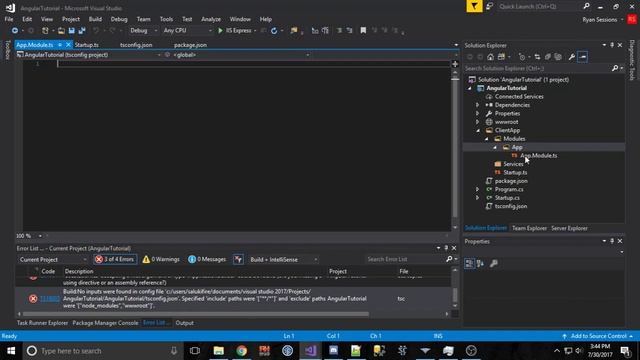Open the AngularTutorial (tsconfig project) dropdown

point(89,55)
